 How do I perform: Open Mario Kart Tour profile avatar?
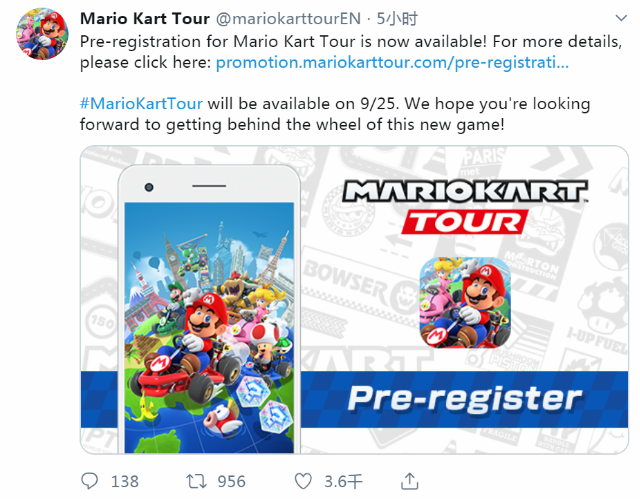(42, 34)
